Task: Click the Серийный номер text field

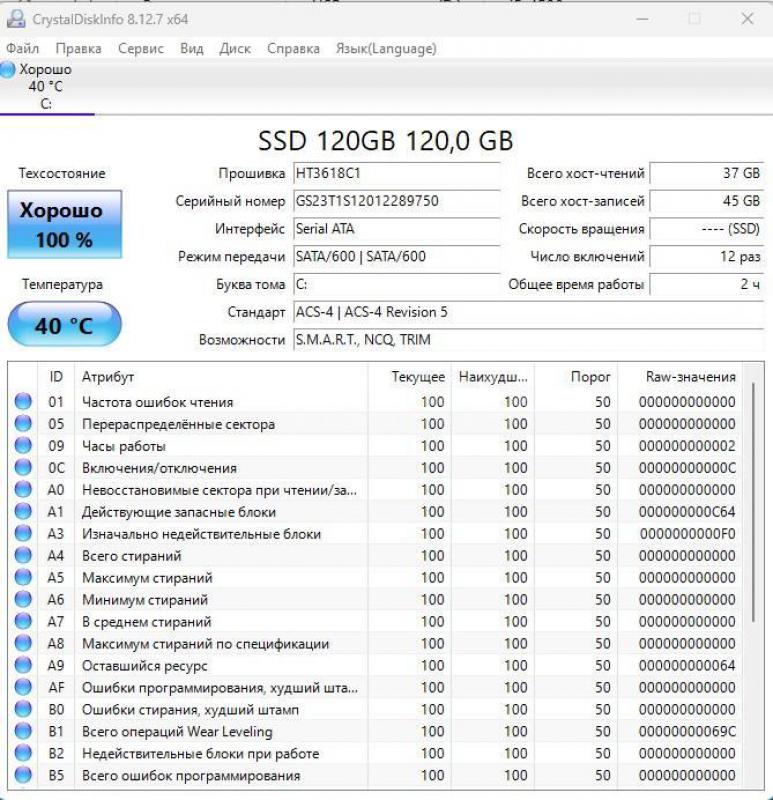Action: coord(396,201)
